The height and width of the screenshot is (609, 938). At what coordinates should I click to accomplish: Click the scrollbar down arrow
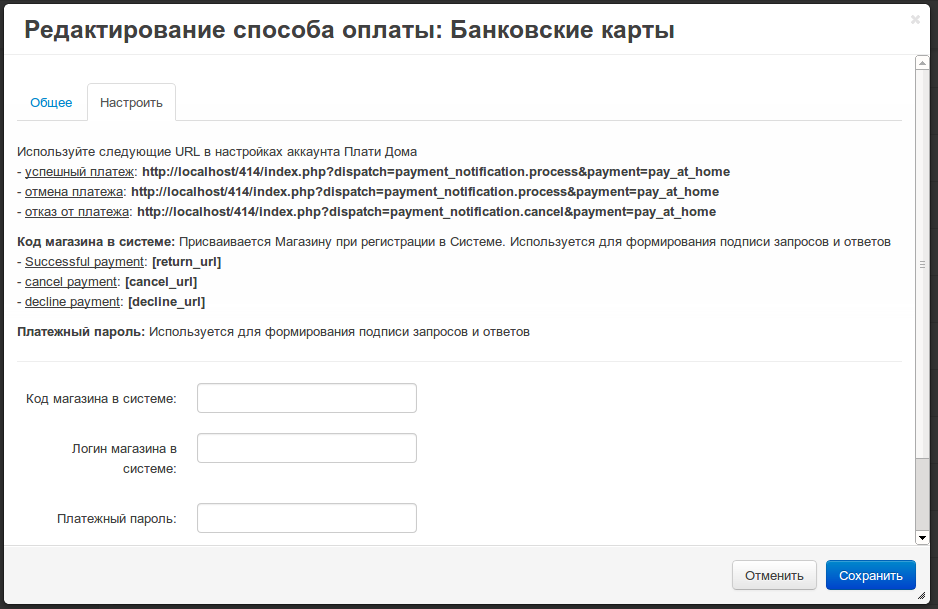[922, 538]
